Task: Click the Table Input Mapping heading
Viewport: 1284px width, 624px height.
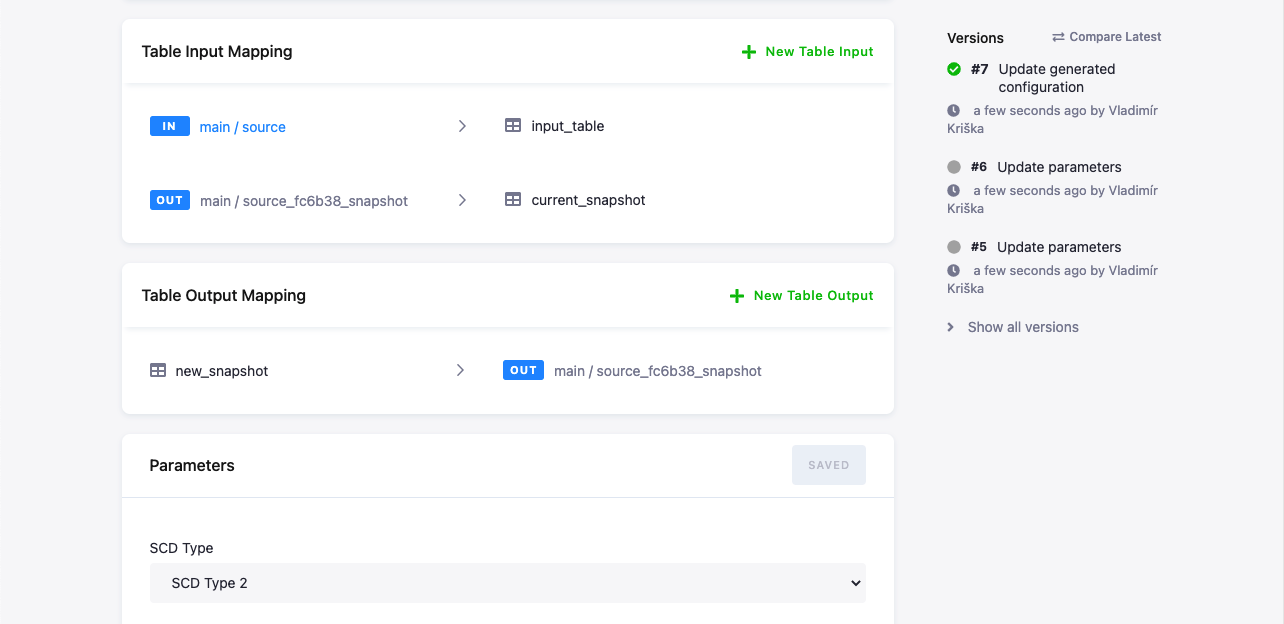Action: pos(217,51)
